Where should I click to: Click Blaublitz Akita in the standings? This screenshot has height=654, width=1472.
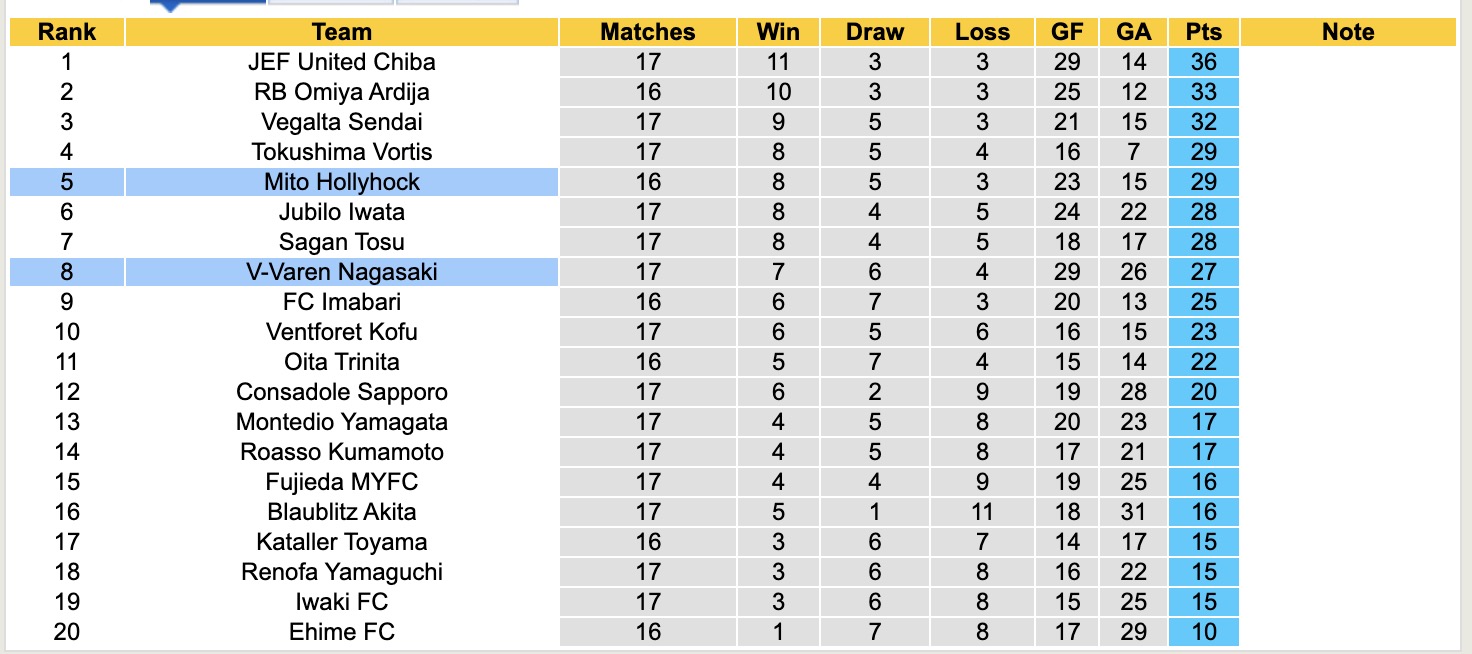click(x=341, y=512)
